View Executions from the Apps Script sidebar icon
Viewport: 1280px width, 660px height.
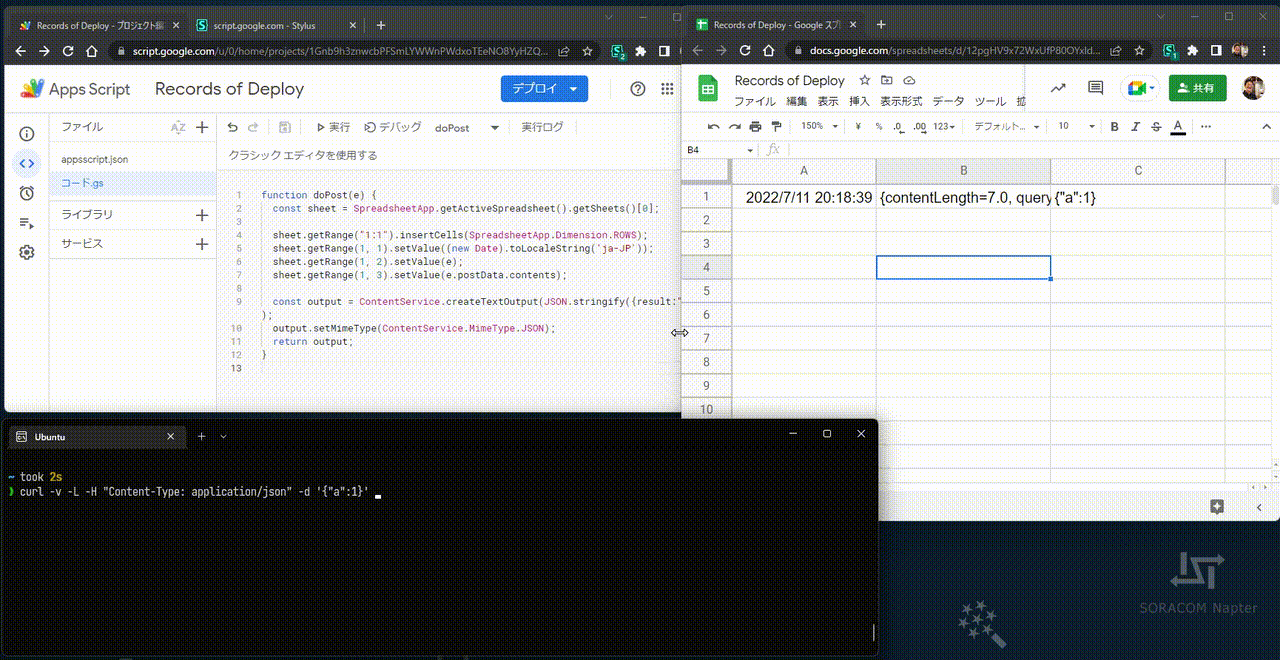(27, 223)
